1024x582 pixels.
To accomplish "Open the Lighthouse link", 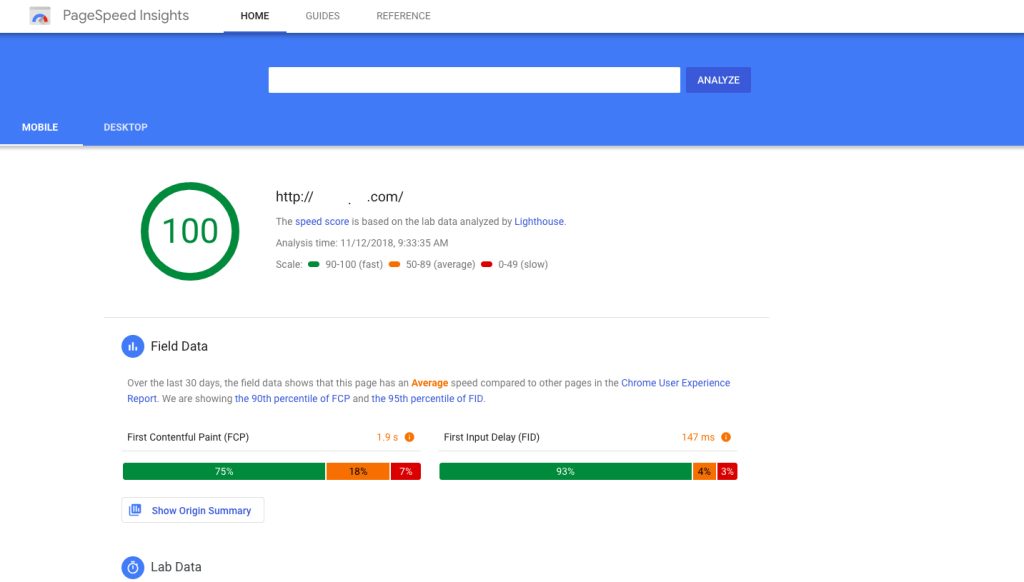I will click(x=539, y=221).
